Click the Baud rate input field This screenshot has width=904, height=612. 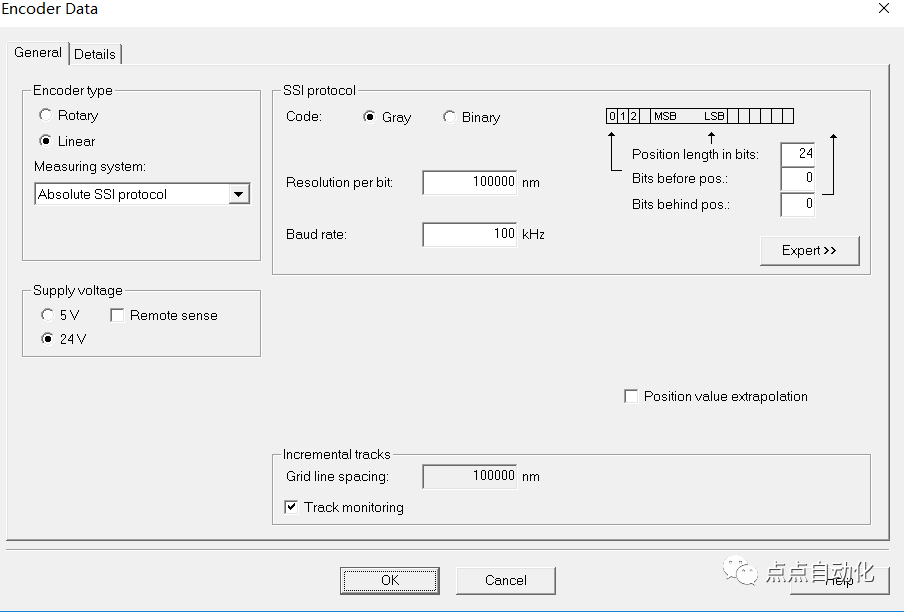point(469,234)
